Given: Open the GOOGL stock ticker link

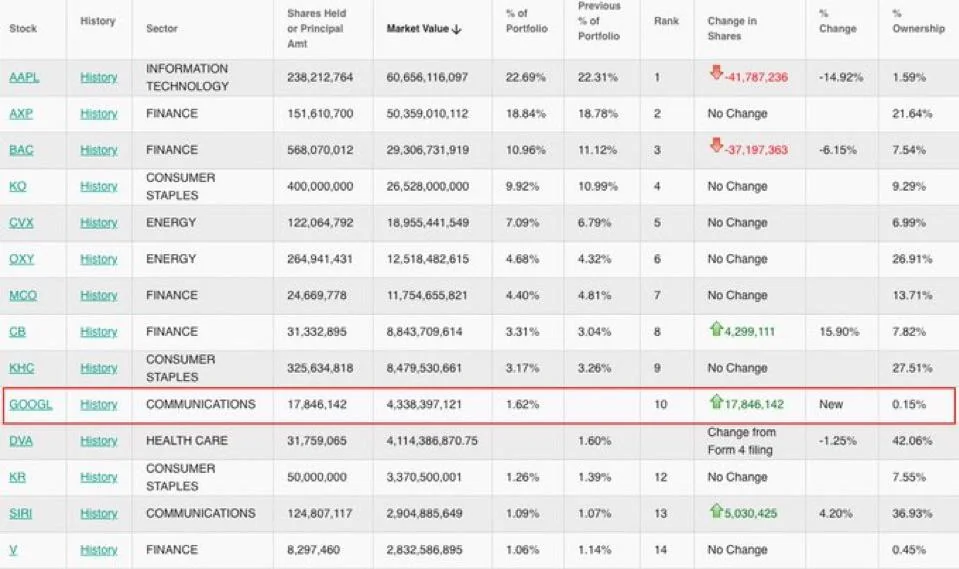Looking at the screenshot, I should tap(30, 405).
